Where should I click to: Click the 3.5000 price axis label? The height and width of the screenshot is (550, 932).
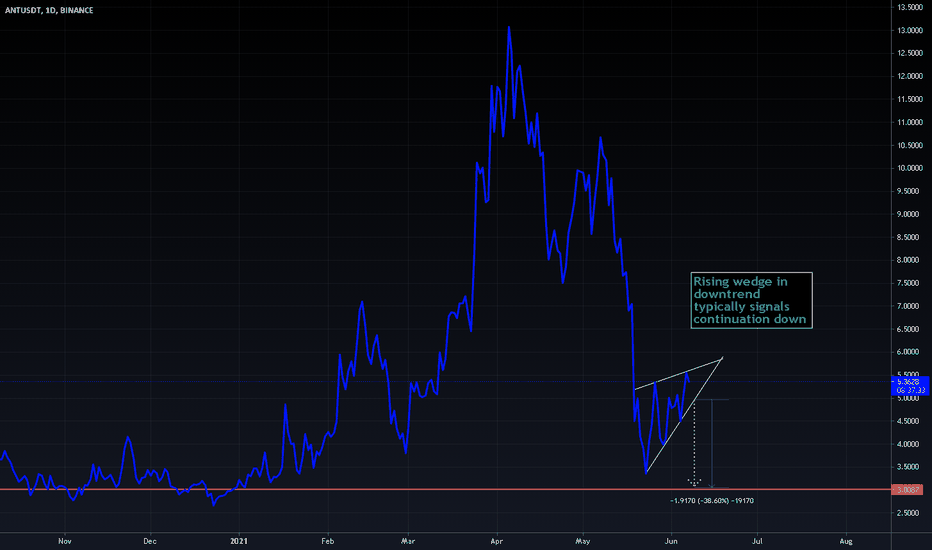click(x=910, y=467)
